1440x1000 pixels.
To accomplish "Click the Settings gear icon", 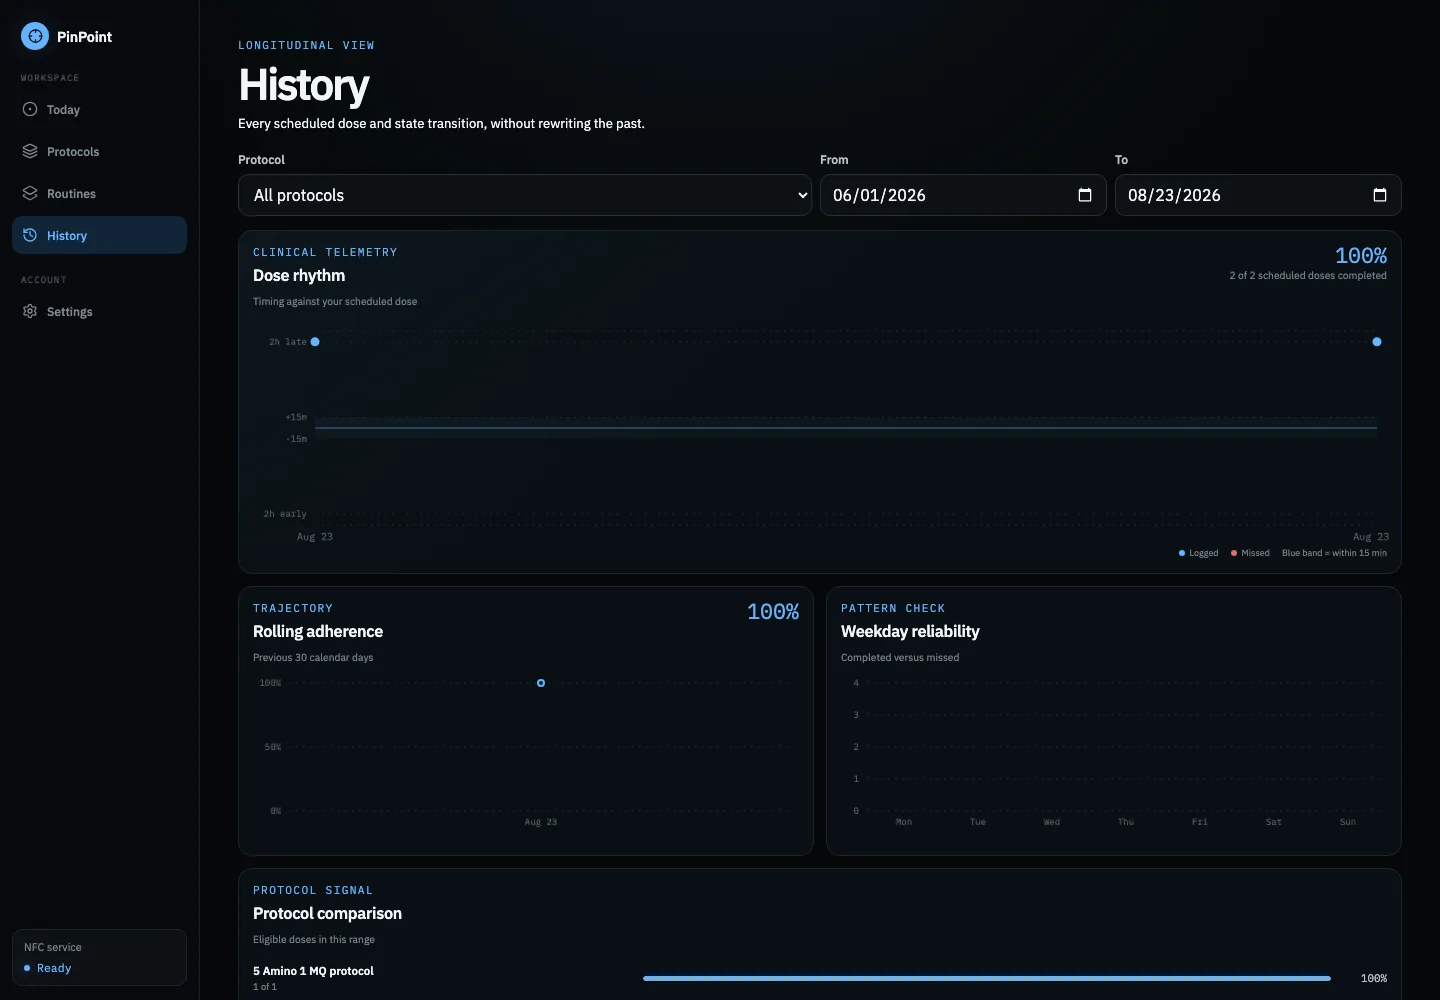I will pos(30,311).
